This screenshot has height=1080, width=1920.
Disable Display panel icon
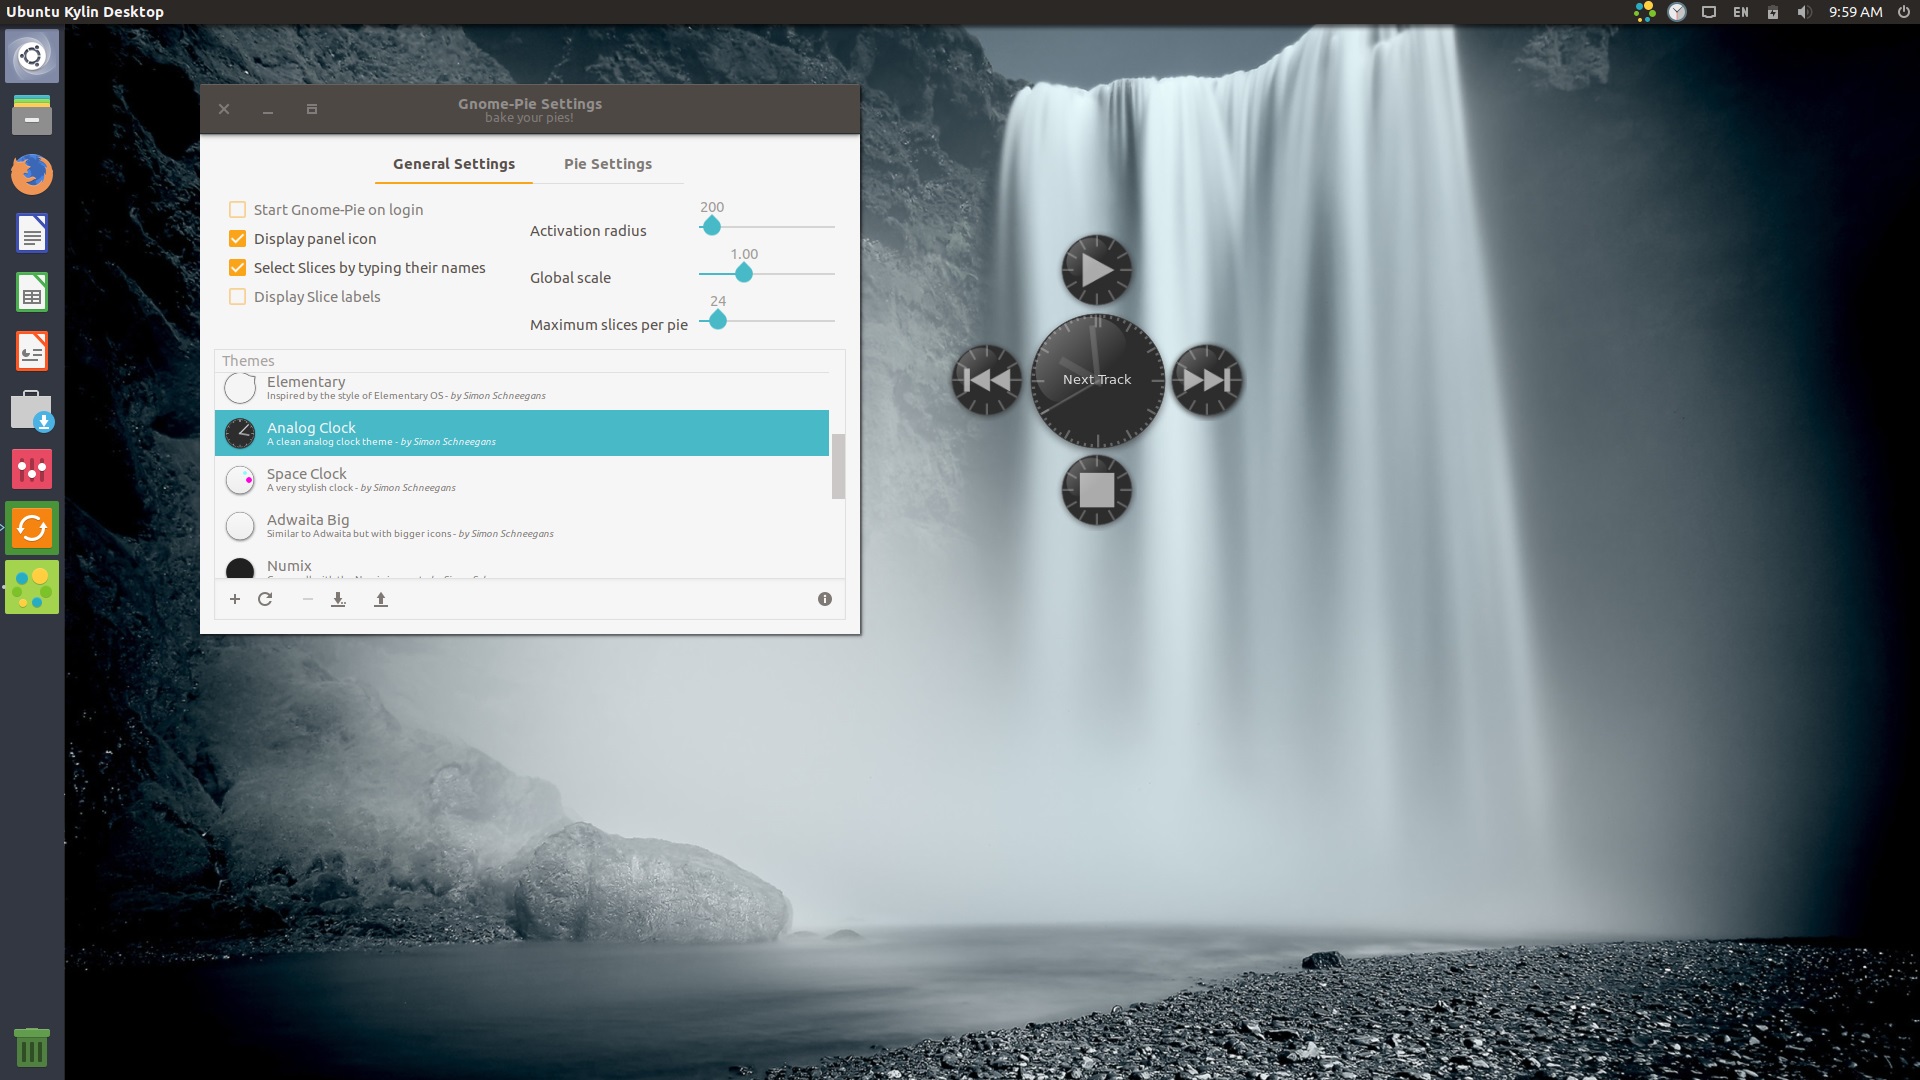coord(237,238)
